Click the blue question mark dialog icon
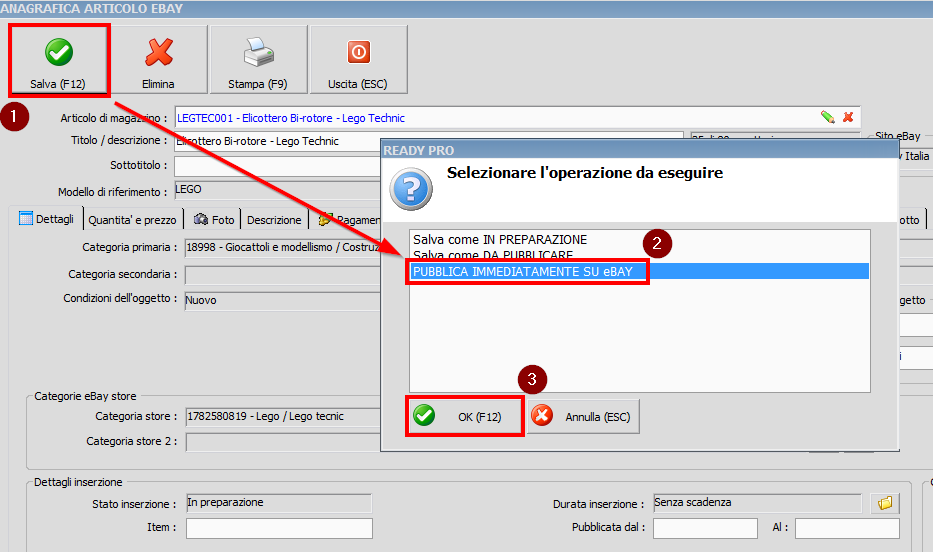This screenshot has height=552, width=933. pos(411,189)
